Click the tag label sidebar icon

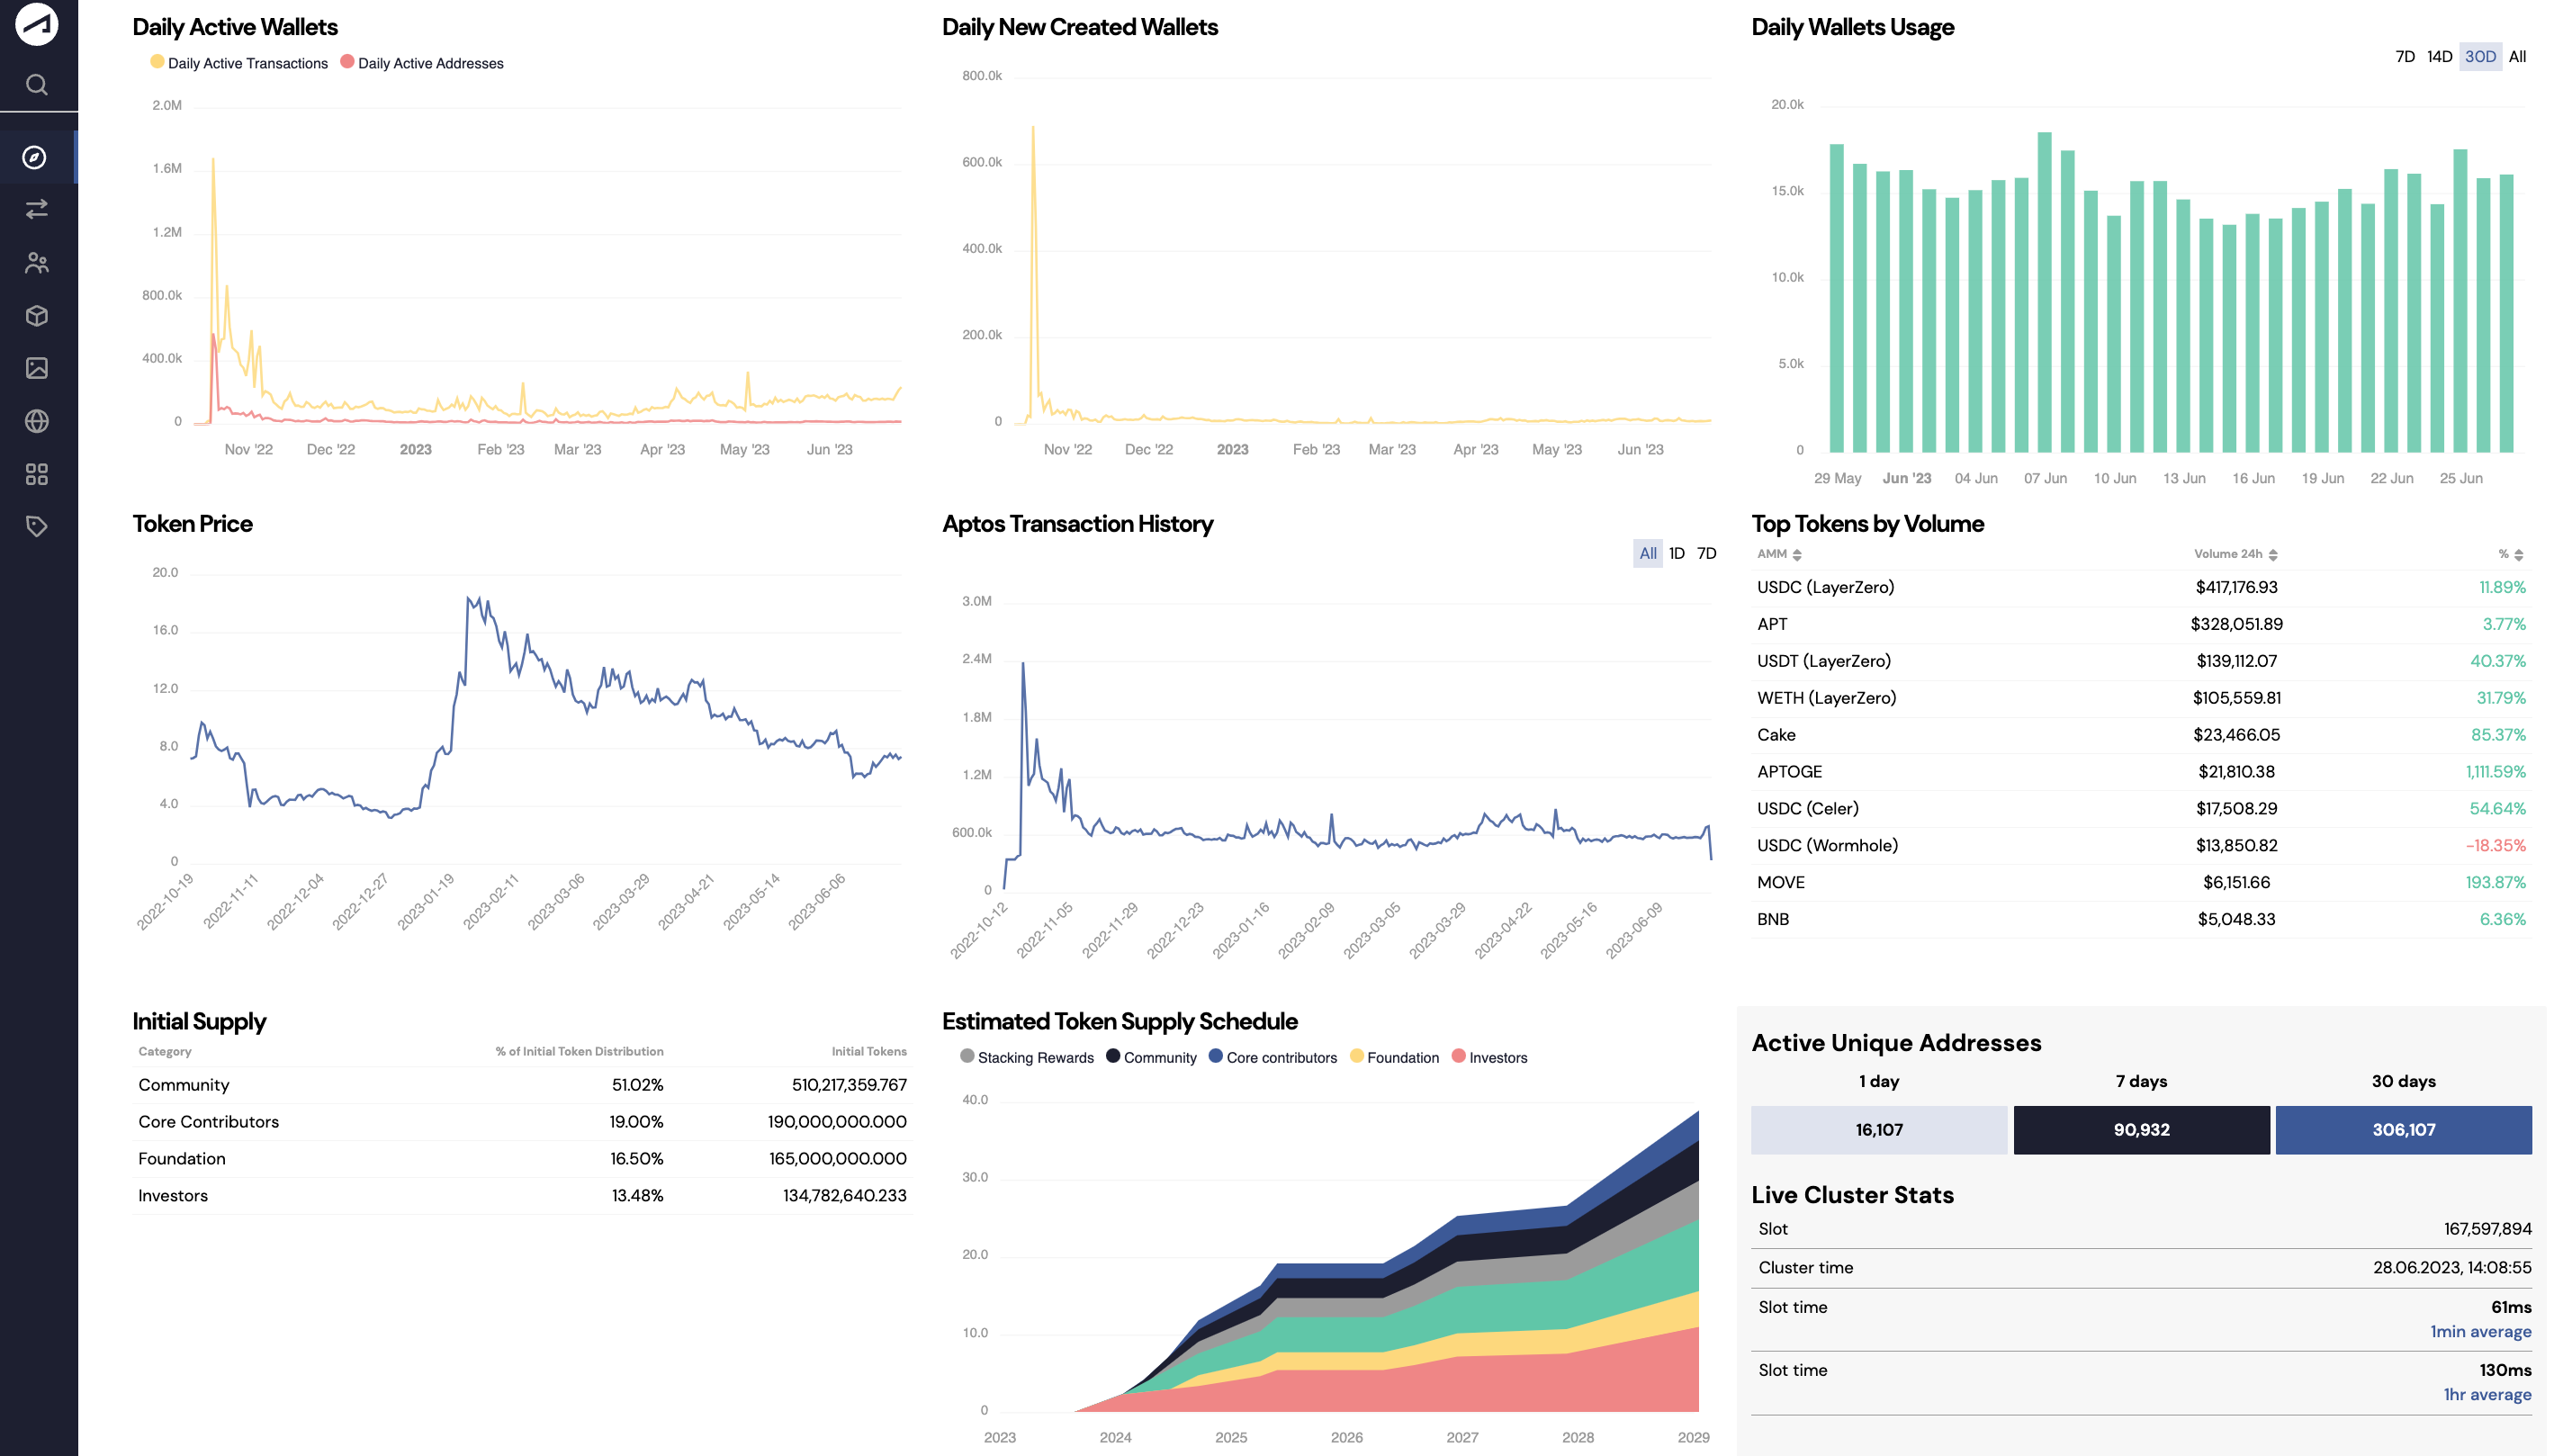click(37, 526)
